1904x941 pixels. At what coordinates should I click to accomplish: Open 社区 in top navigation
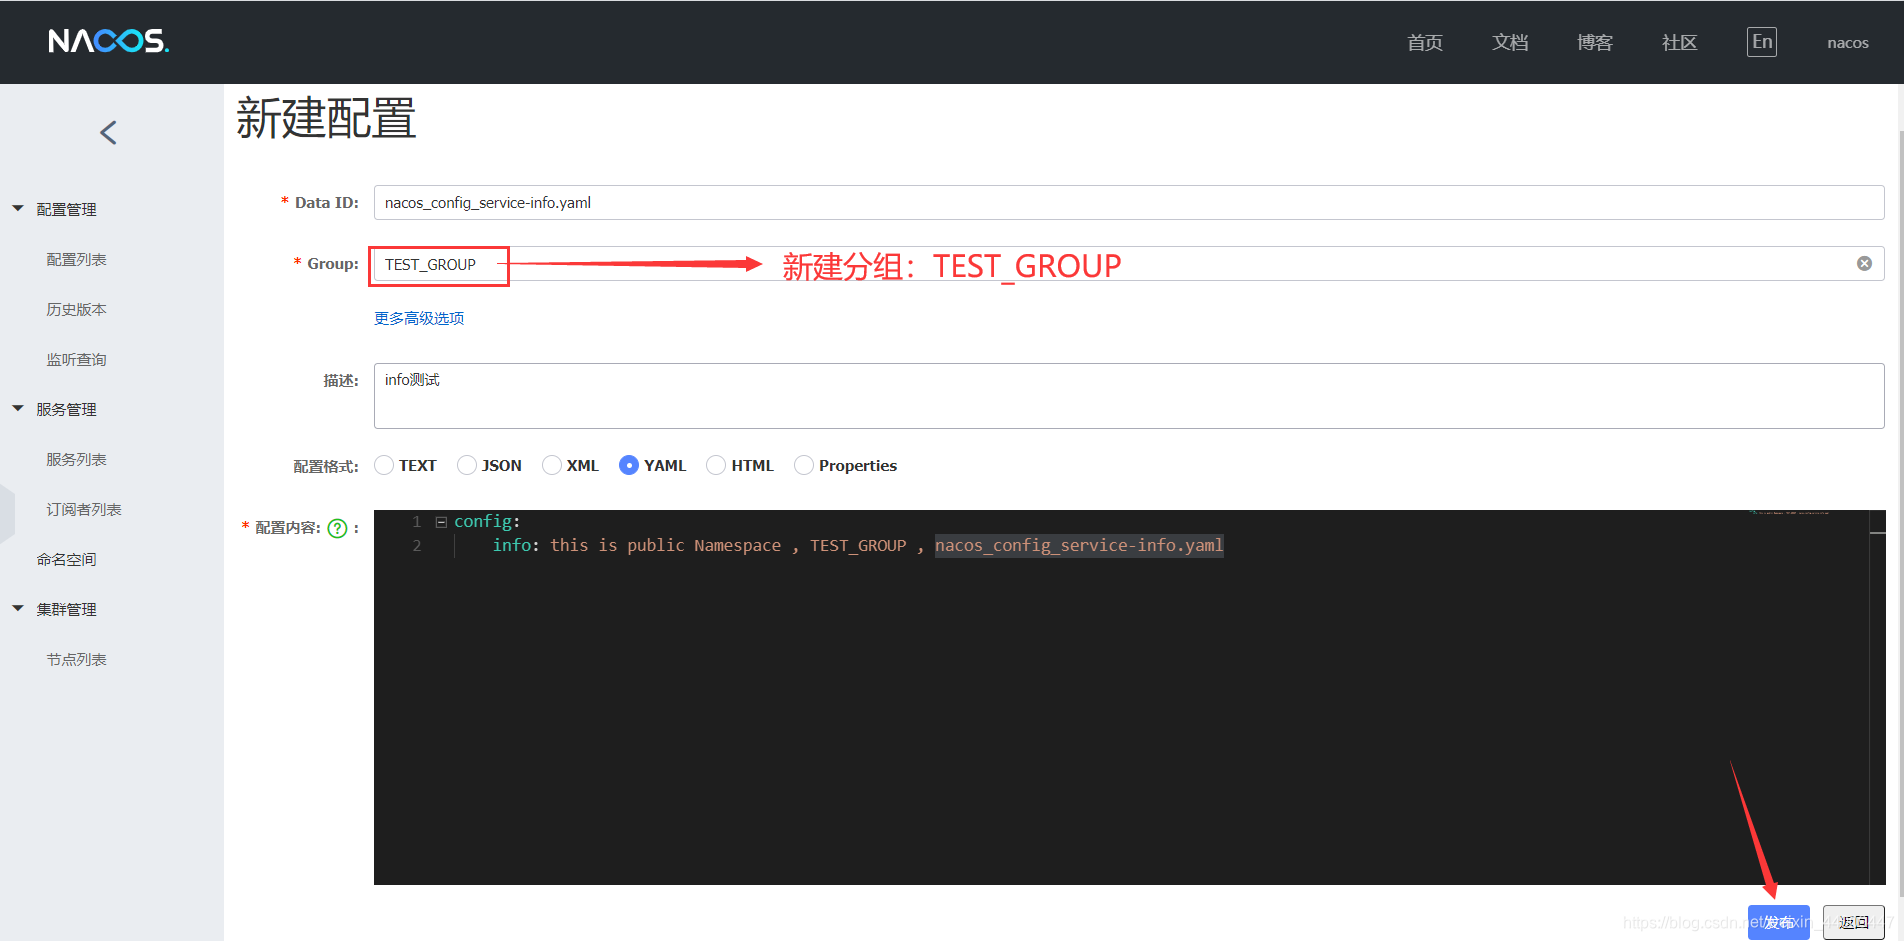pos(1680,42)
